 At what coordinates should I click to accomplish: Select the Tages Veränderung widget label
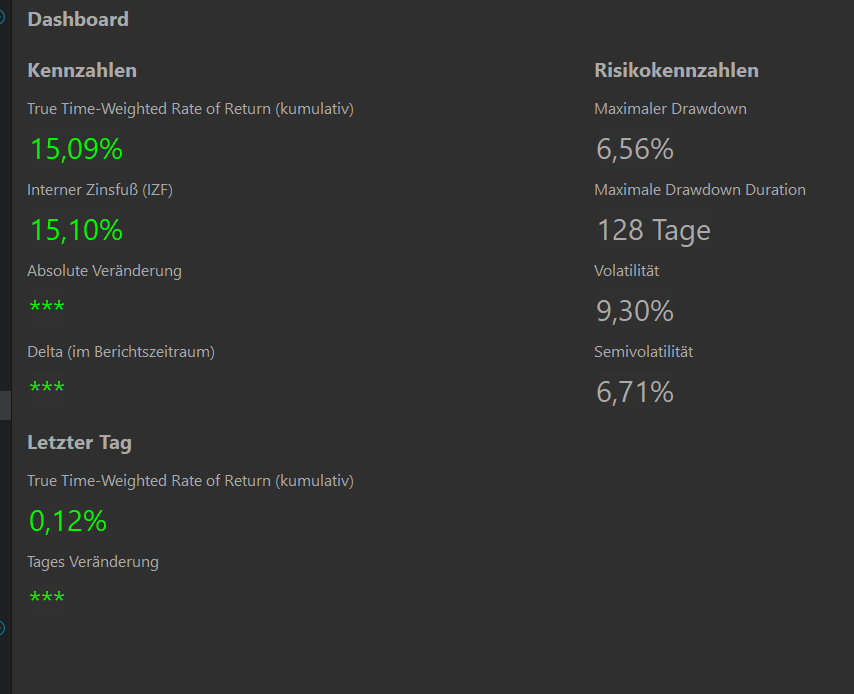93,562
